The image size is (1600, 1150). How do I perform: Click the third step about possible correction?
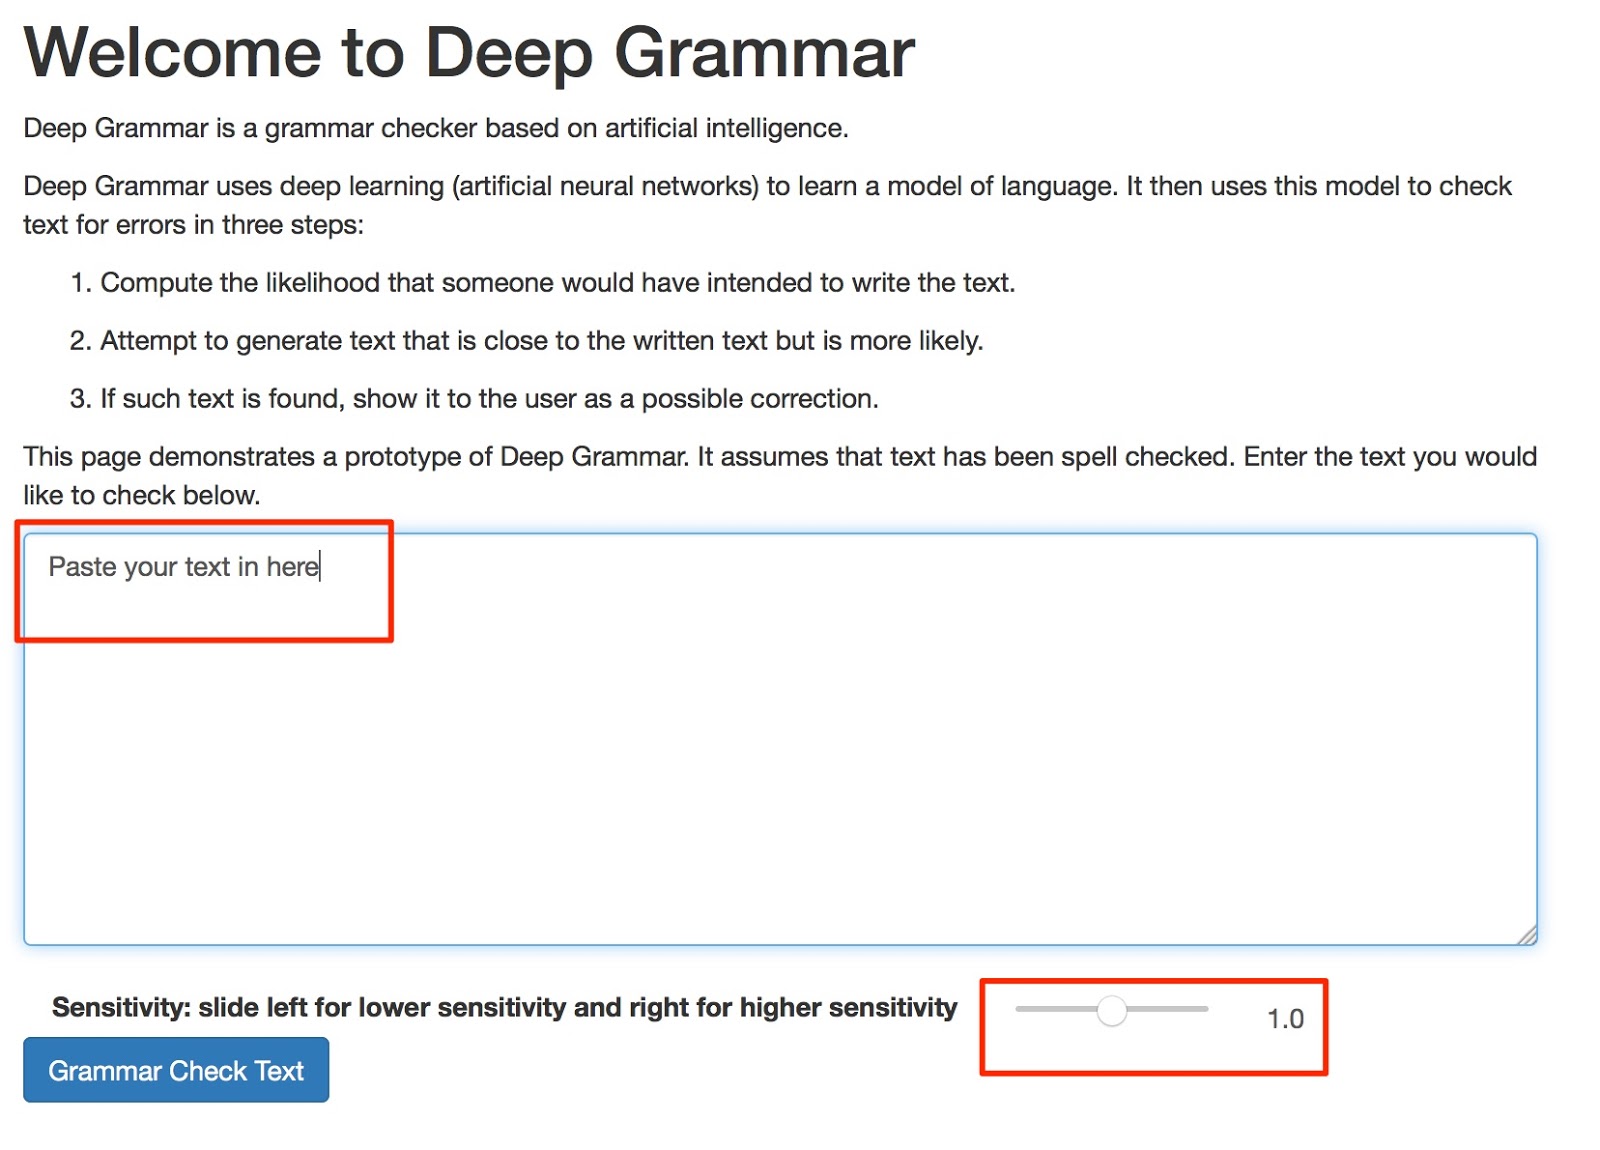coord(474,399)
